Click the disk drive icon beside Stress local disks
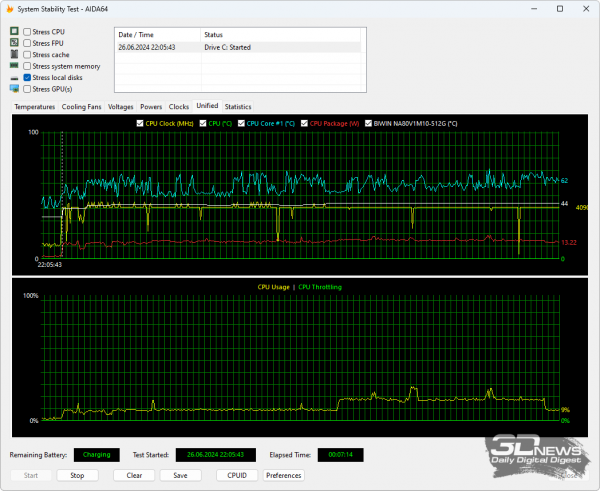Screen dimensions: 600x491 pyautogui.click(x=14, y=77)
